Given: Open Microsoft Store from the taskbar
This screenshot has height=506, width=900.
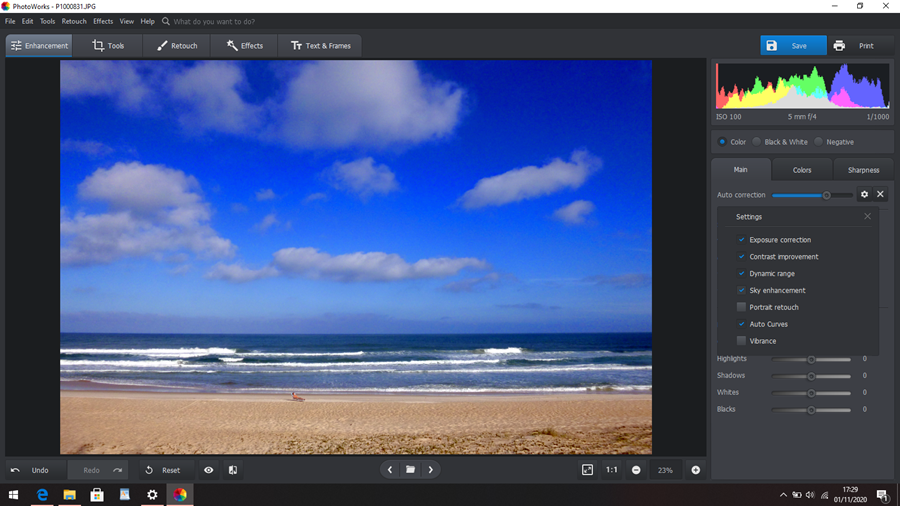Looking at the screenshot, I should (x=97, y=495).
